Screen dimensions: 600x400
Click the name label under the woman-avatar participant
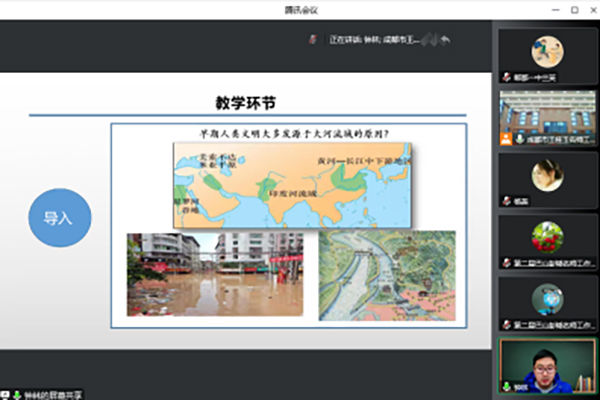(520, 201)
